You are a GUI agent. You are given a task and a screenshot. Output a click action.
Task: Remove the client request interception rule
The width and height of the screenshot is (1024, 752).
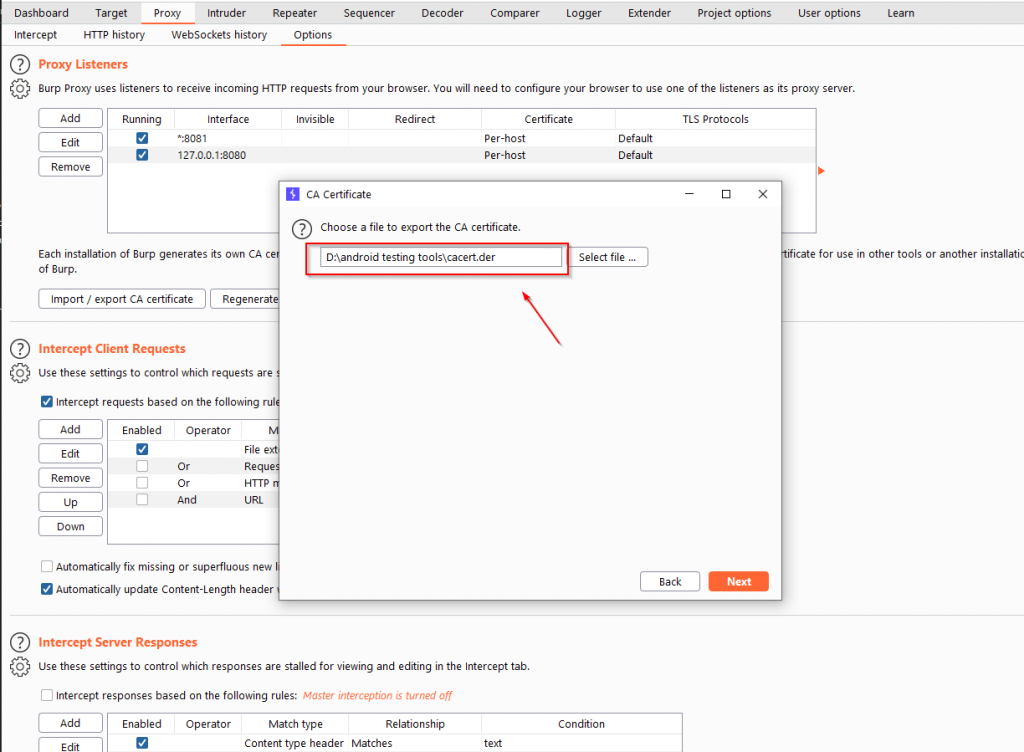pyautogui.click(x=71, y=478)
